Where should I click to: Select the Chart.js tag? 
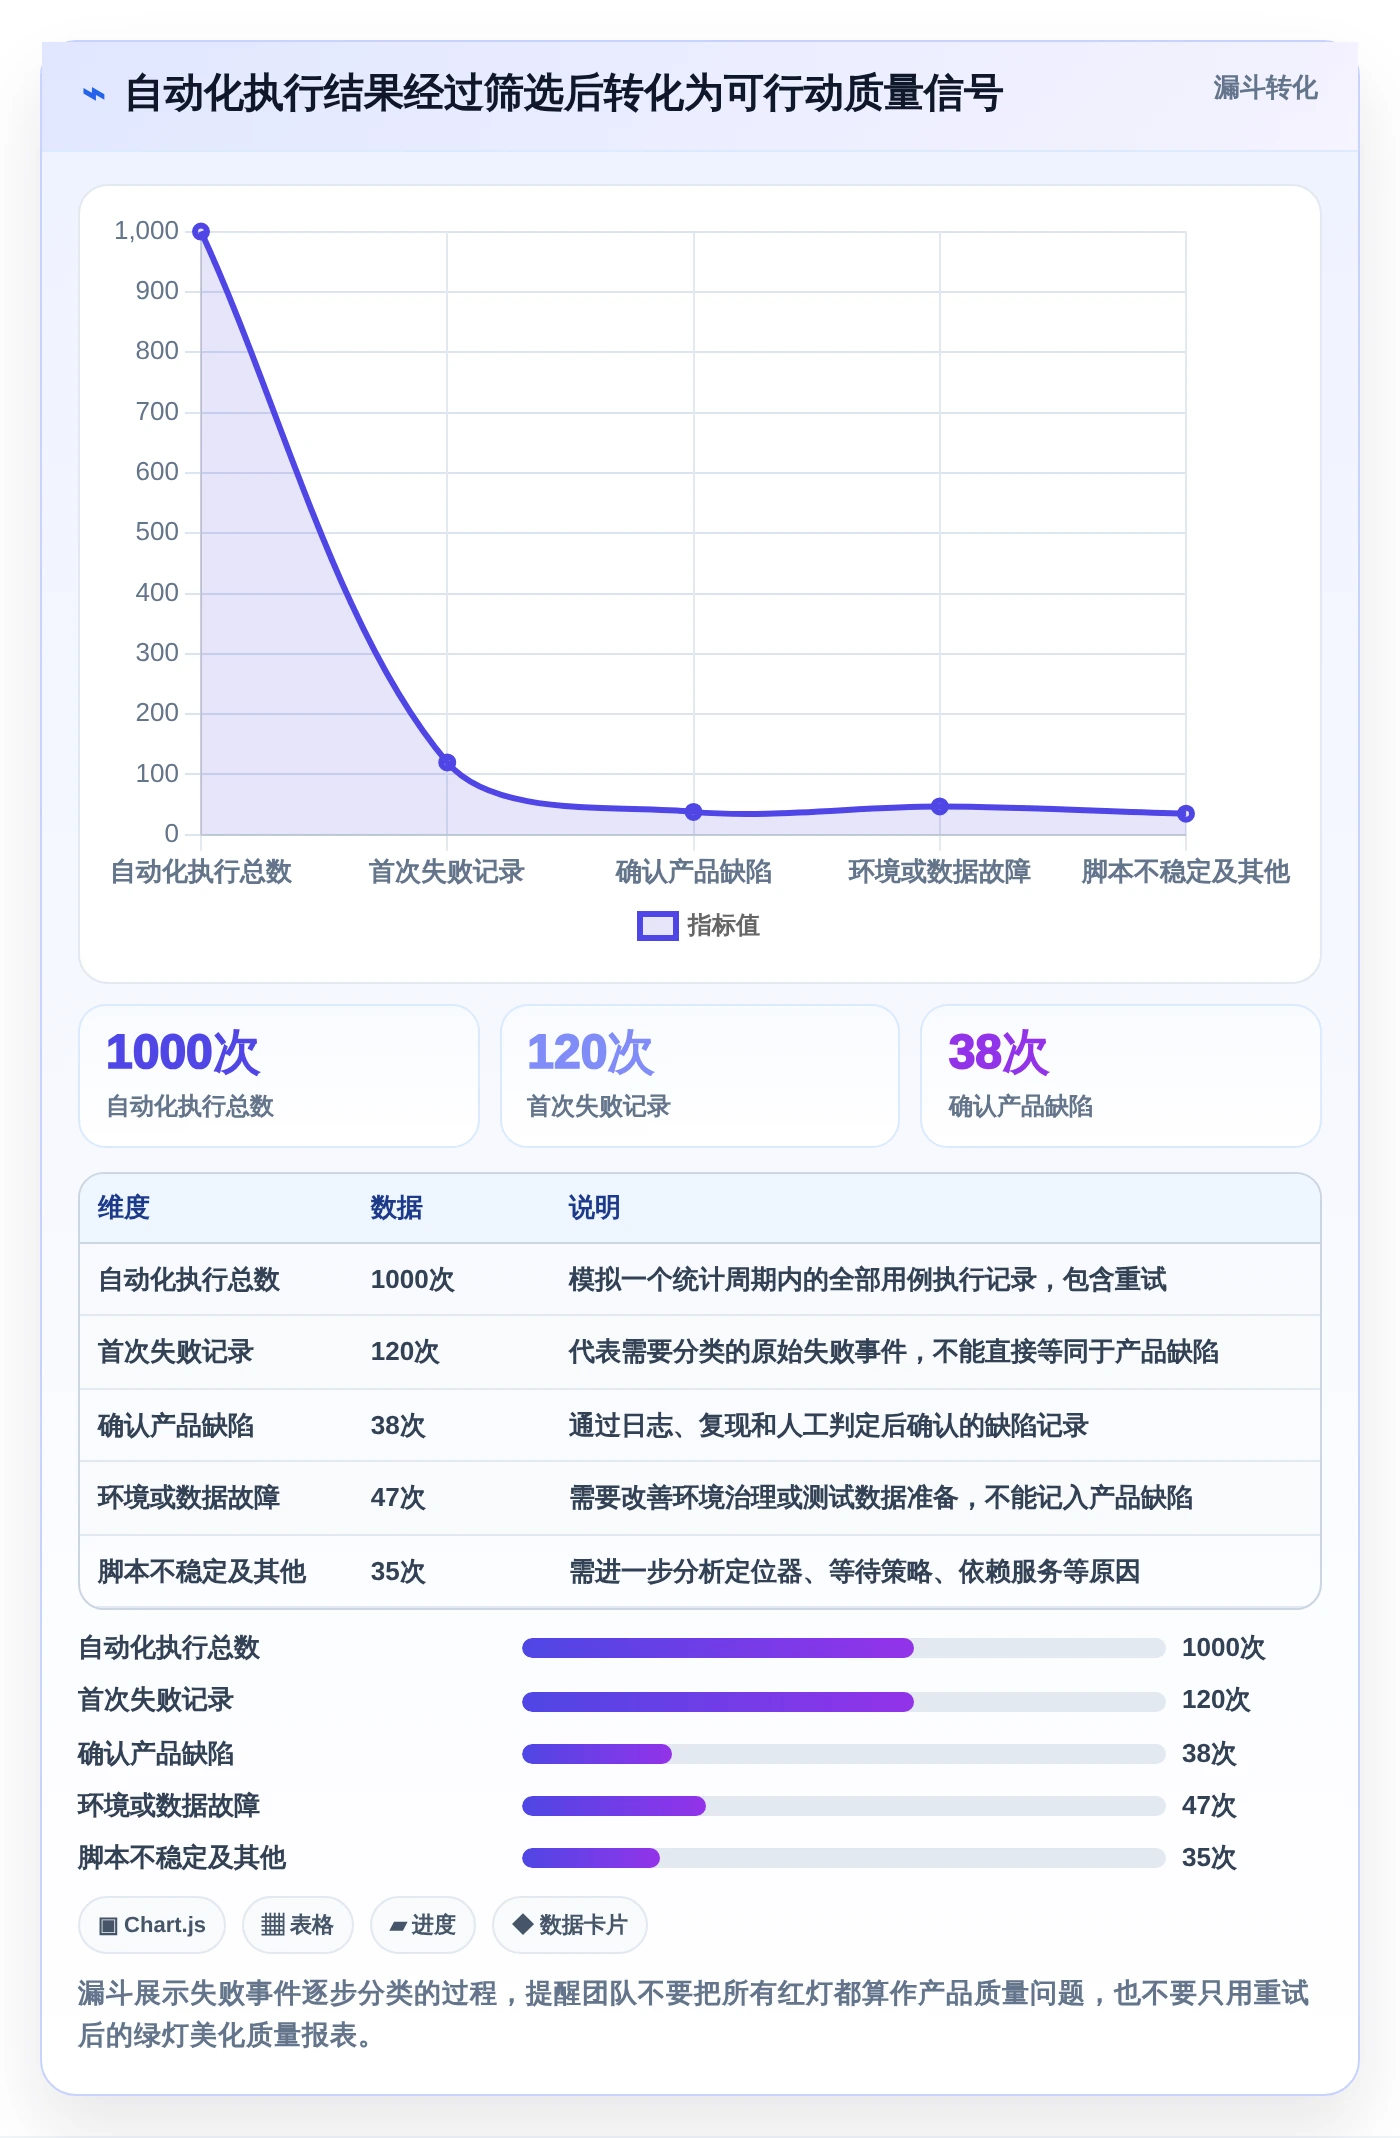tap(152, 1925)
